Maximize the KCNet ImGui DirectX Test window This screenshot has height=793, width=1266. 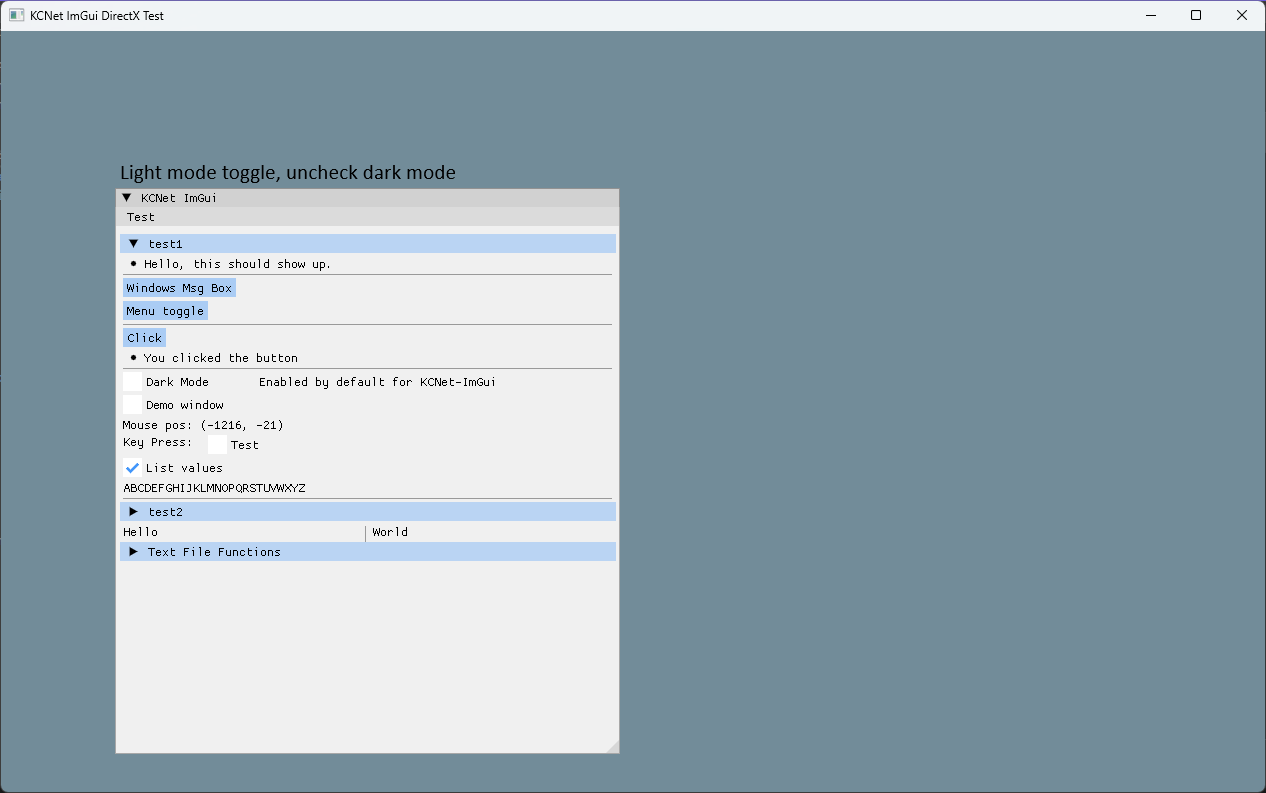[x=1196, y=16]
